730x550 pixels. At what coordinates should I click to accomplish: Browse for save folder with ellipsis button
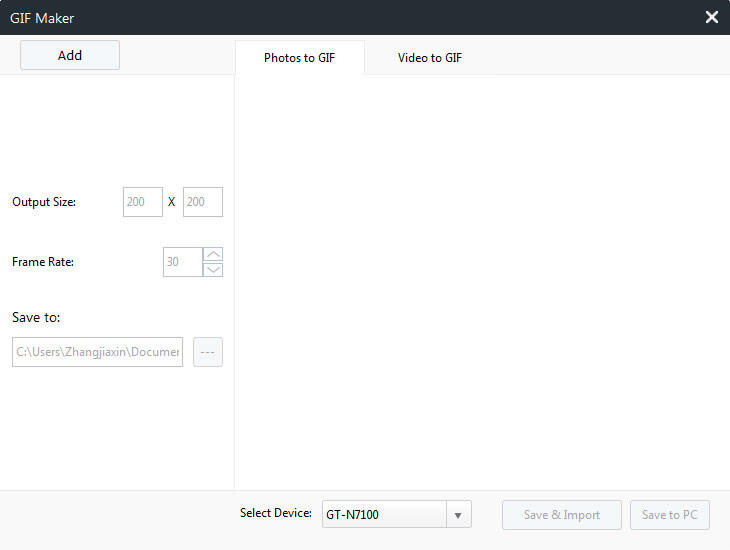point(208,352)
